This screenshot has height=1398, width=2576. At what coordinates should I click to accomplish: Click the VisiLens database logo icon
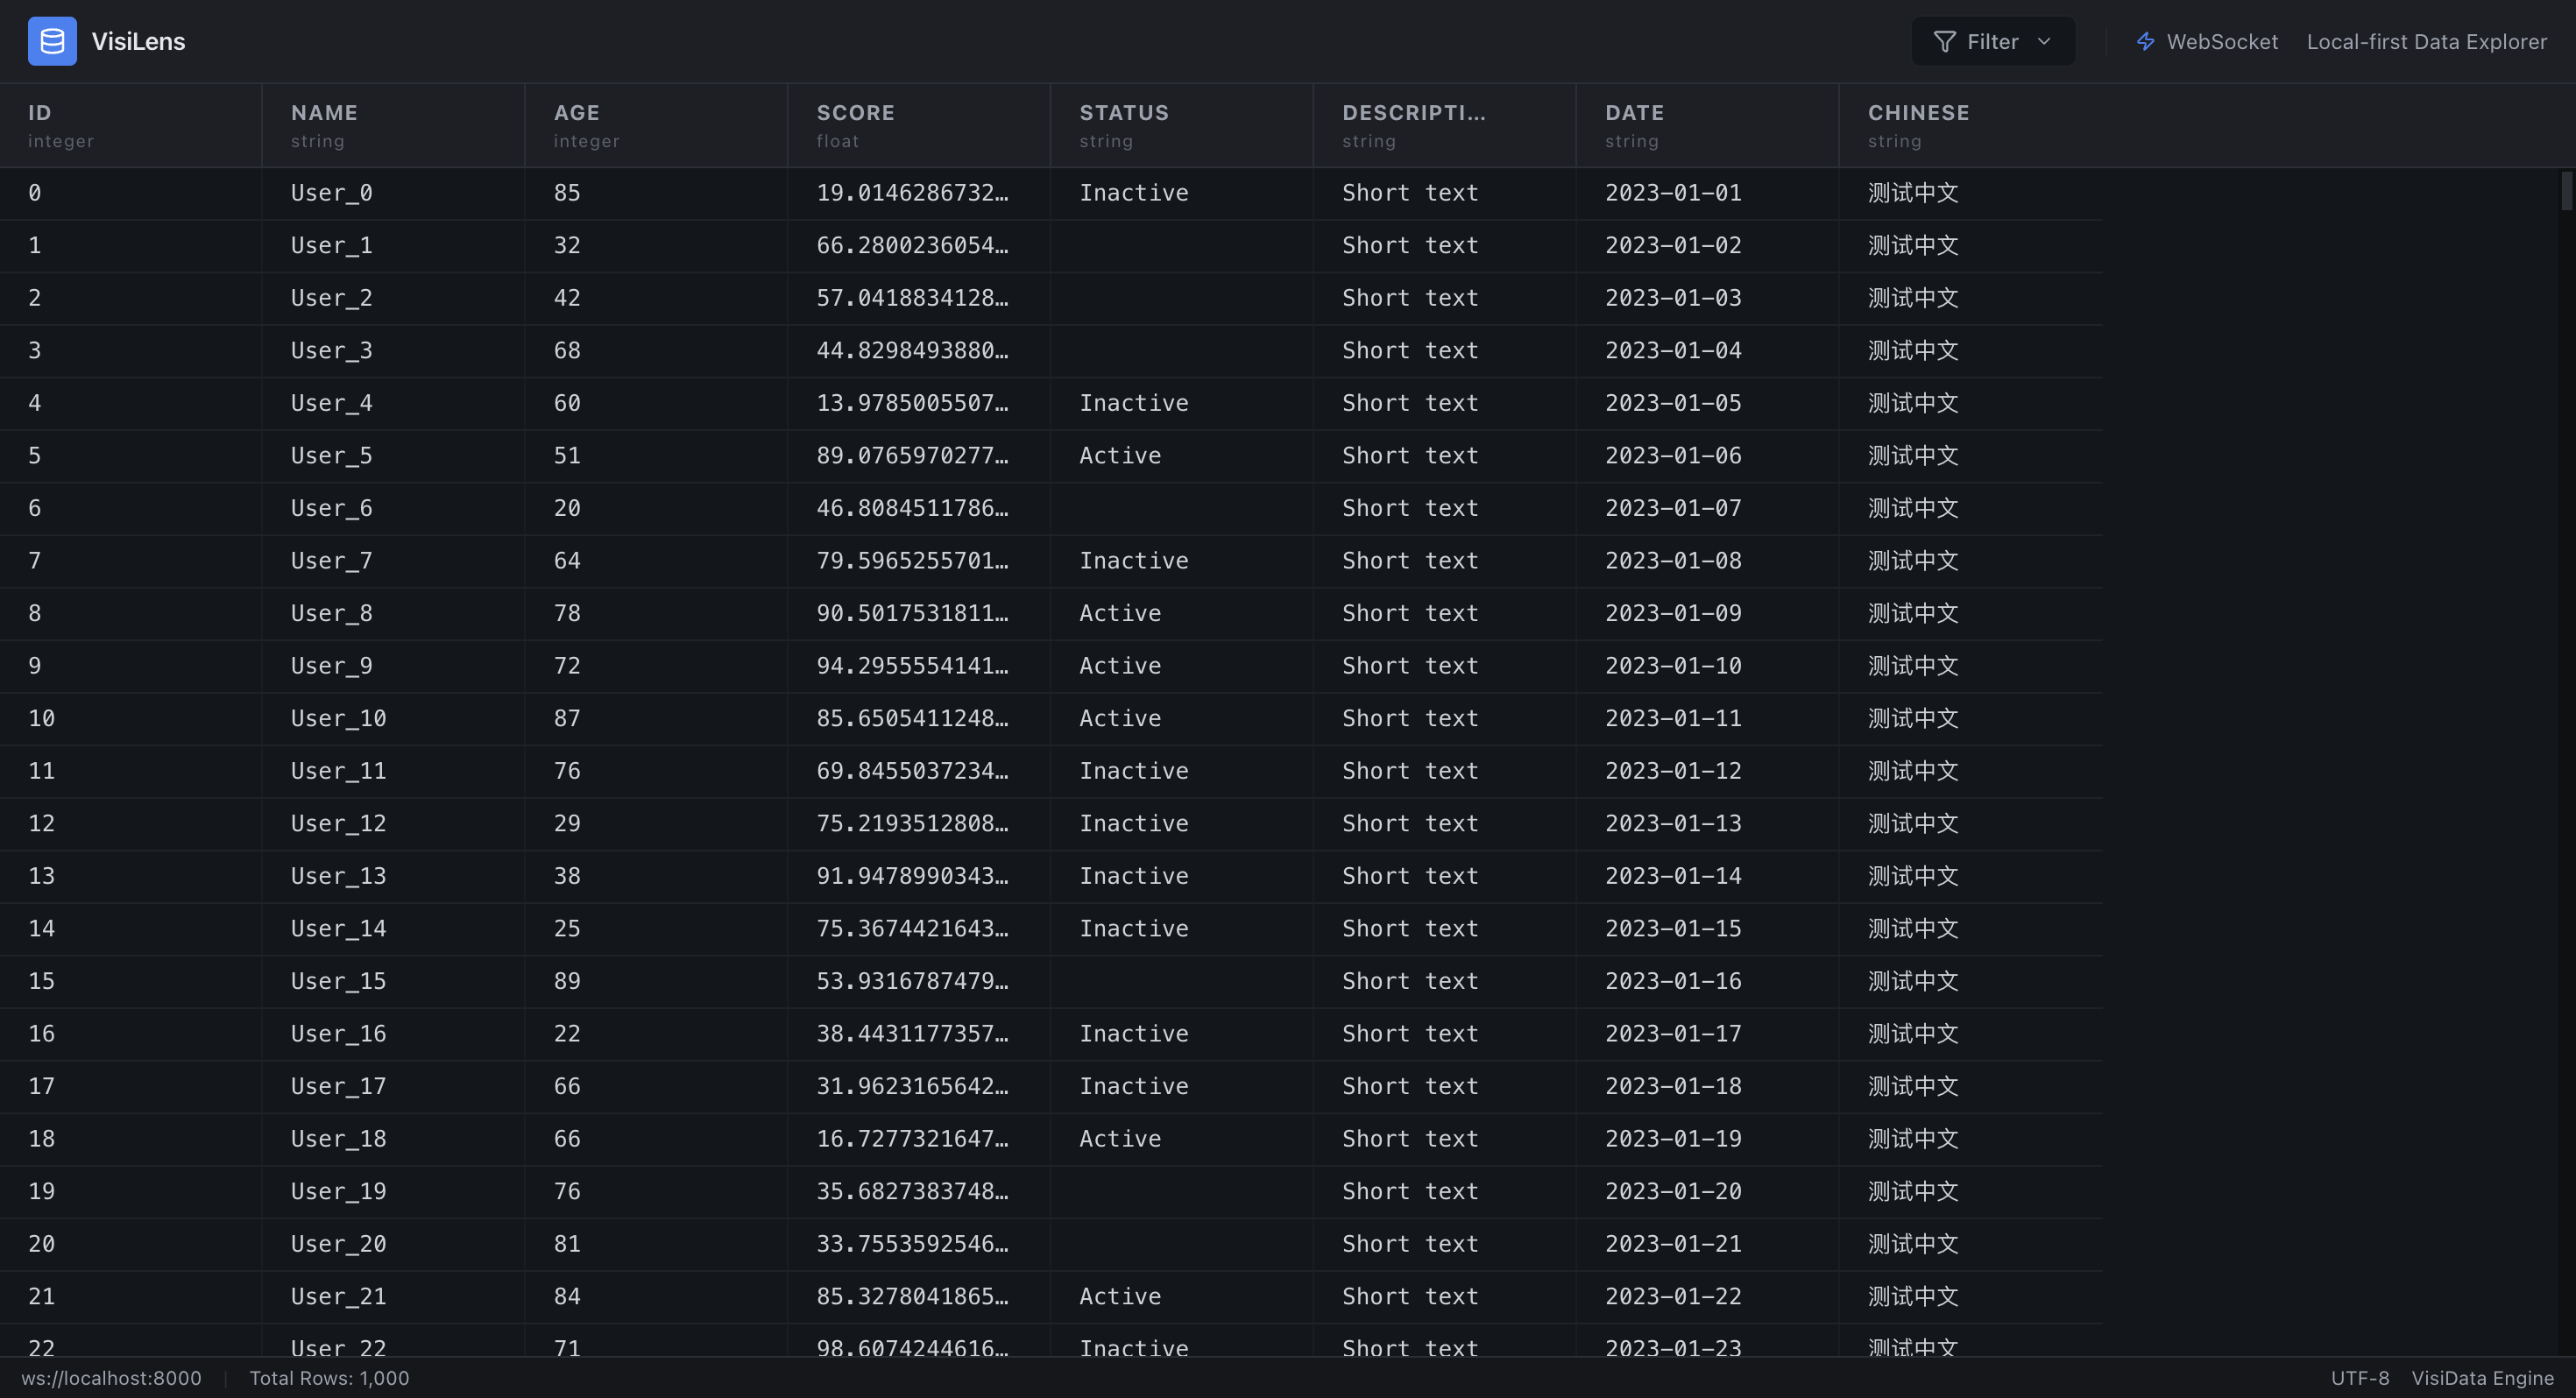(52, 41)
